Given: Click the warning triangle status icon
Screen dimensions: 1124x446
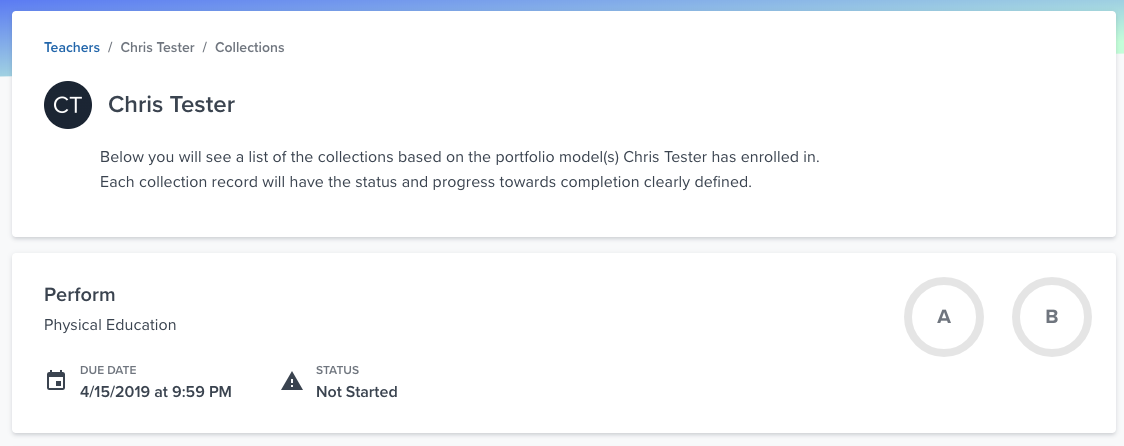Looking at the screenshot, I should coord(292,381).
